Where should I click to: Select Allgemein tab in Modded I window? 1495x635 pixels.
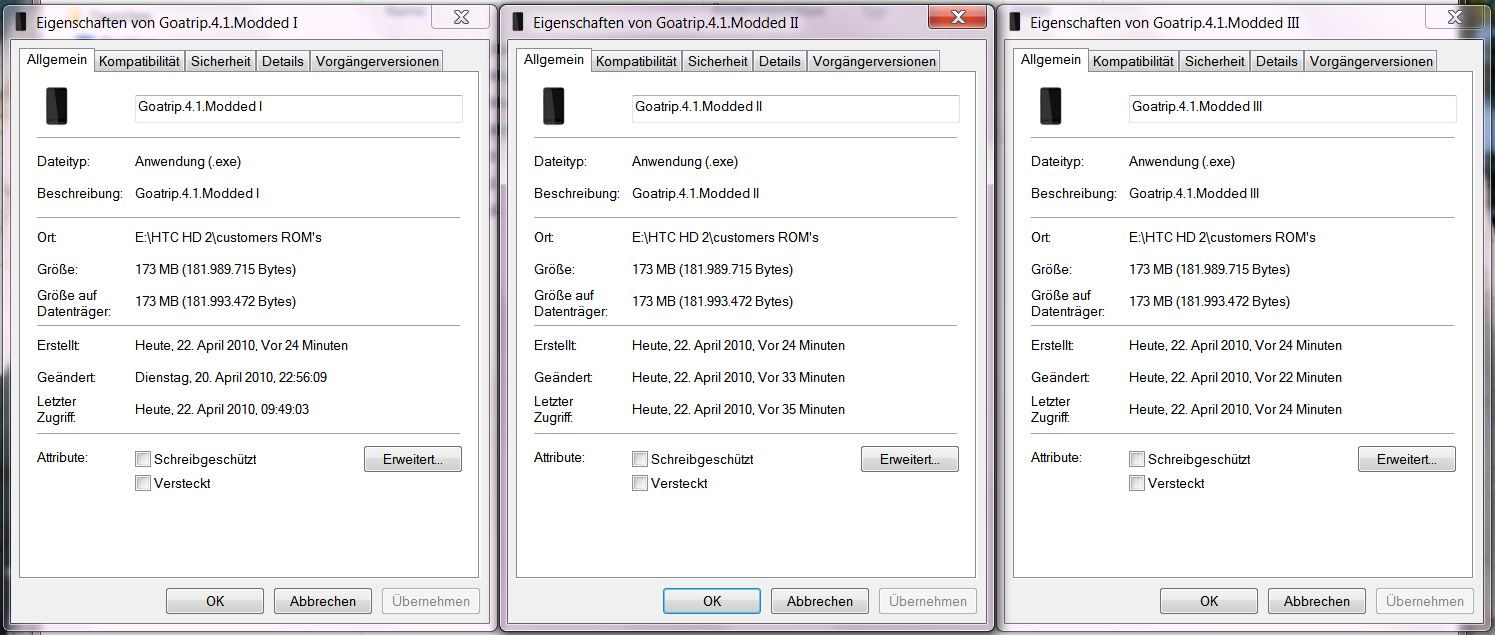pos(58,59)
